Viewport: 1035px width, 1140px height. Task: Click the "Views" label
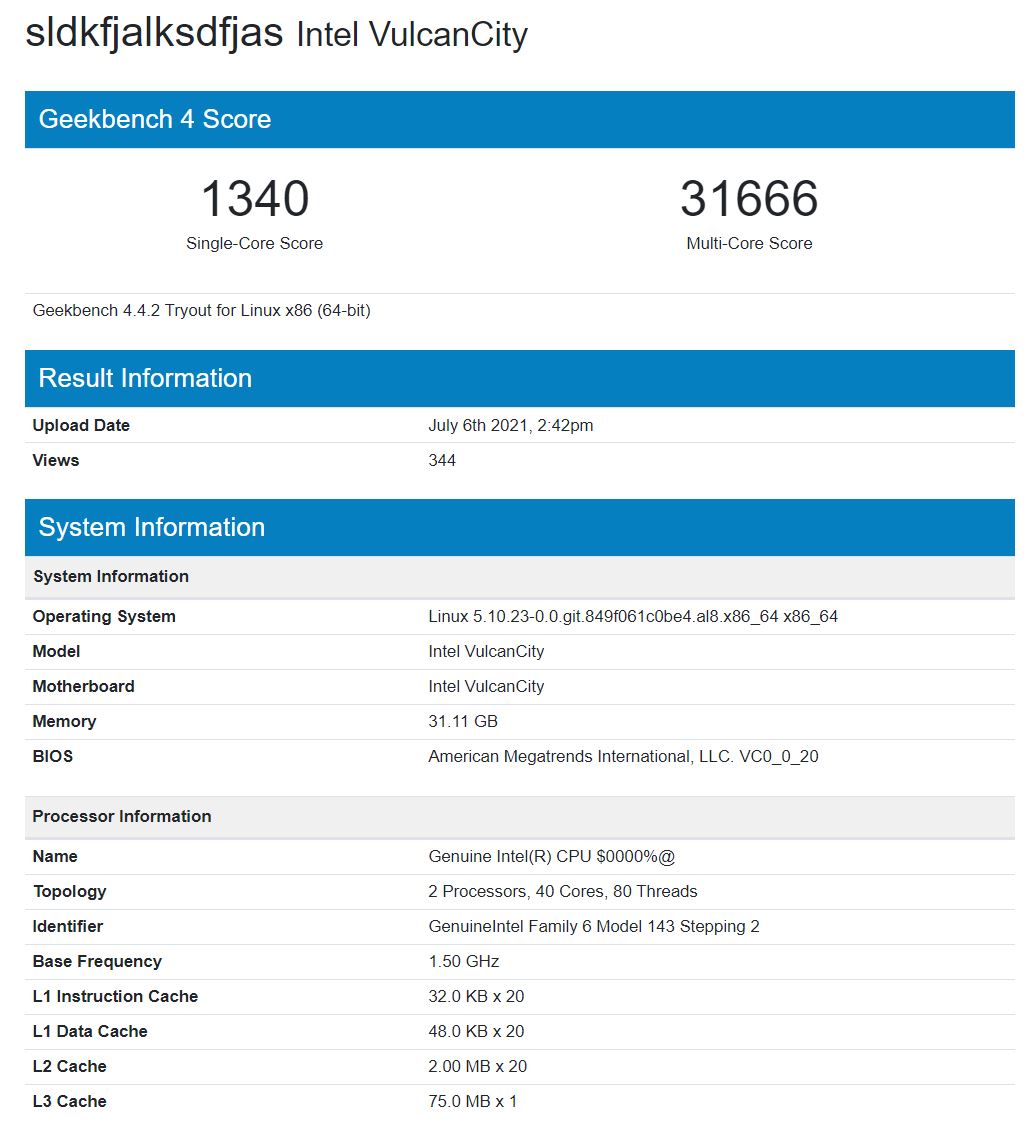click(56, 460)
